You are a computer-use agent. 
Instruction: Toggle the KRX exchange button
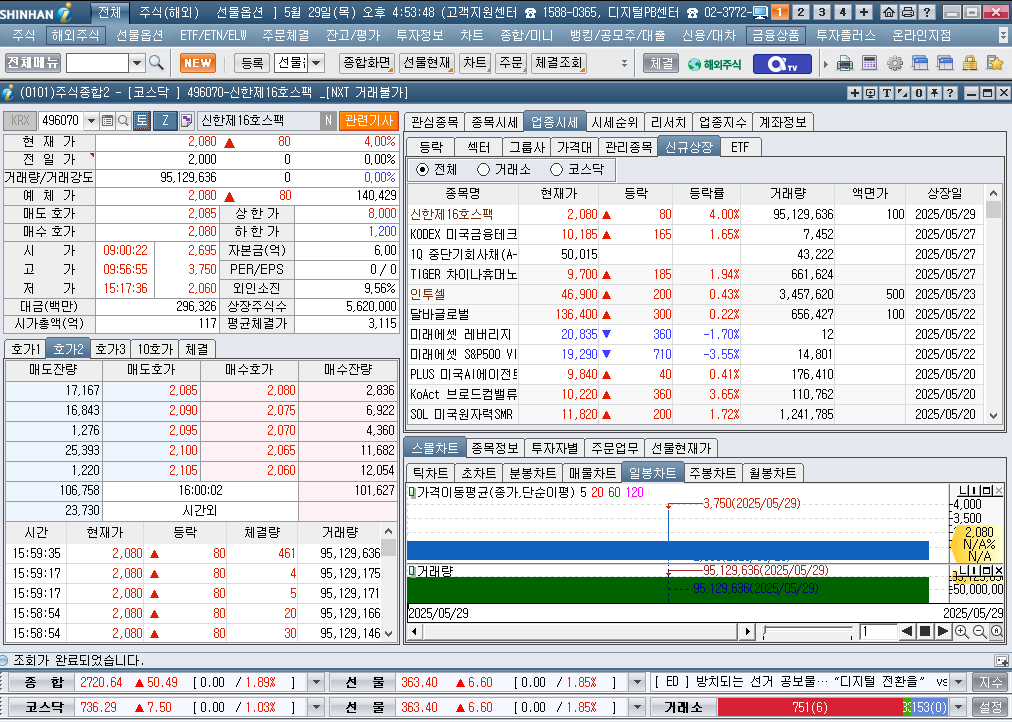point(21,121)
